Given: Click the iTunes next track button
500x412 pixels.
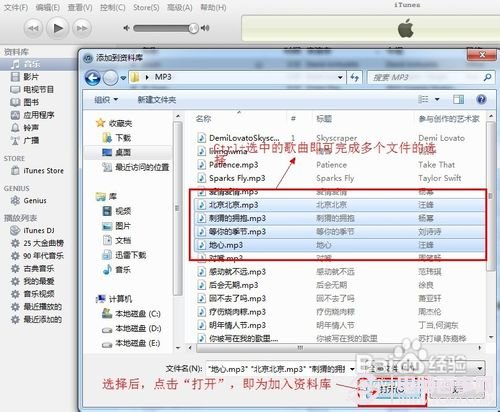Looking at the screenshot, I should click(82, 28).
